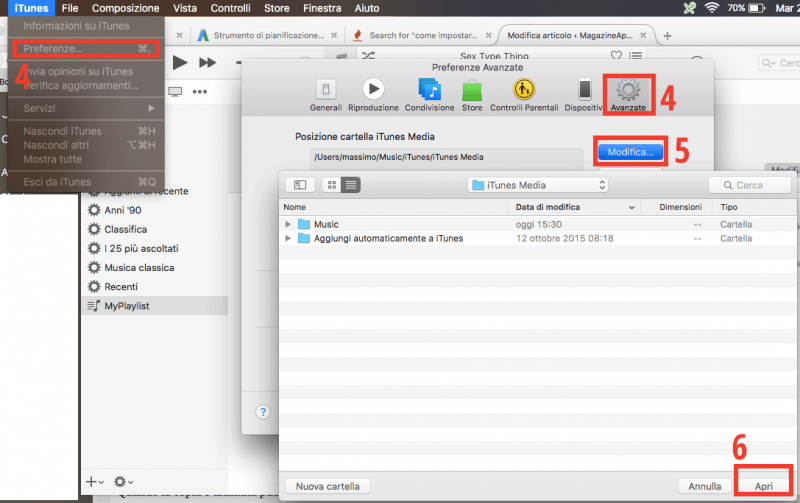Click the Nuova cartella button
The height and width of the screenshot is (503, 800).
coord(327,486)
